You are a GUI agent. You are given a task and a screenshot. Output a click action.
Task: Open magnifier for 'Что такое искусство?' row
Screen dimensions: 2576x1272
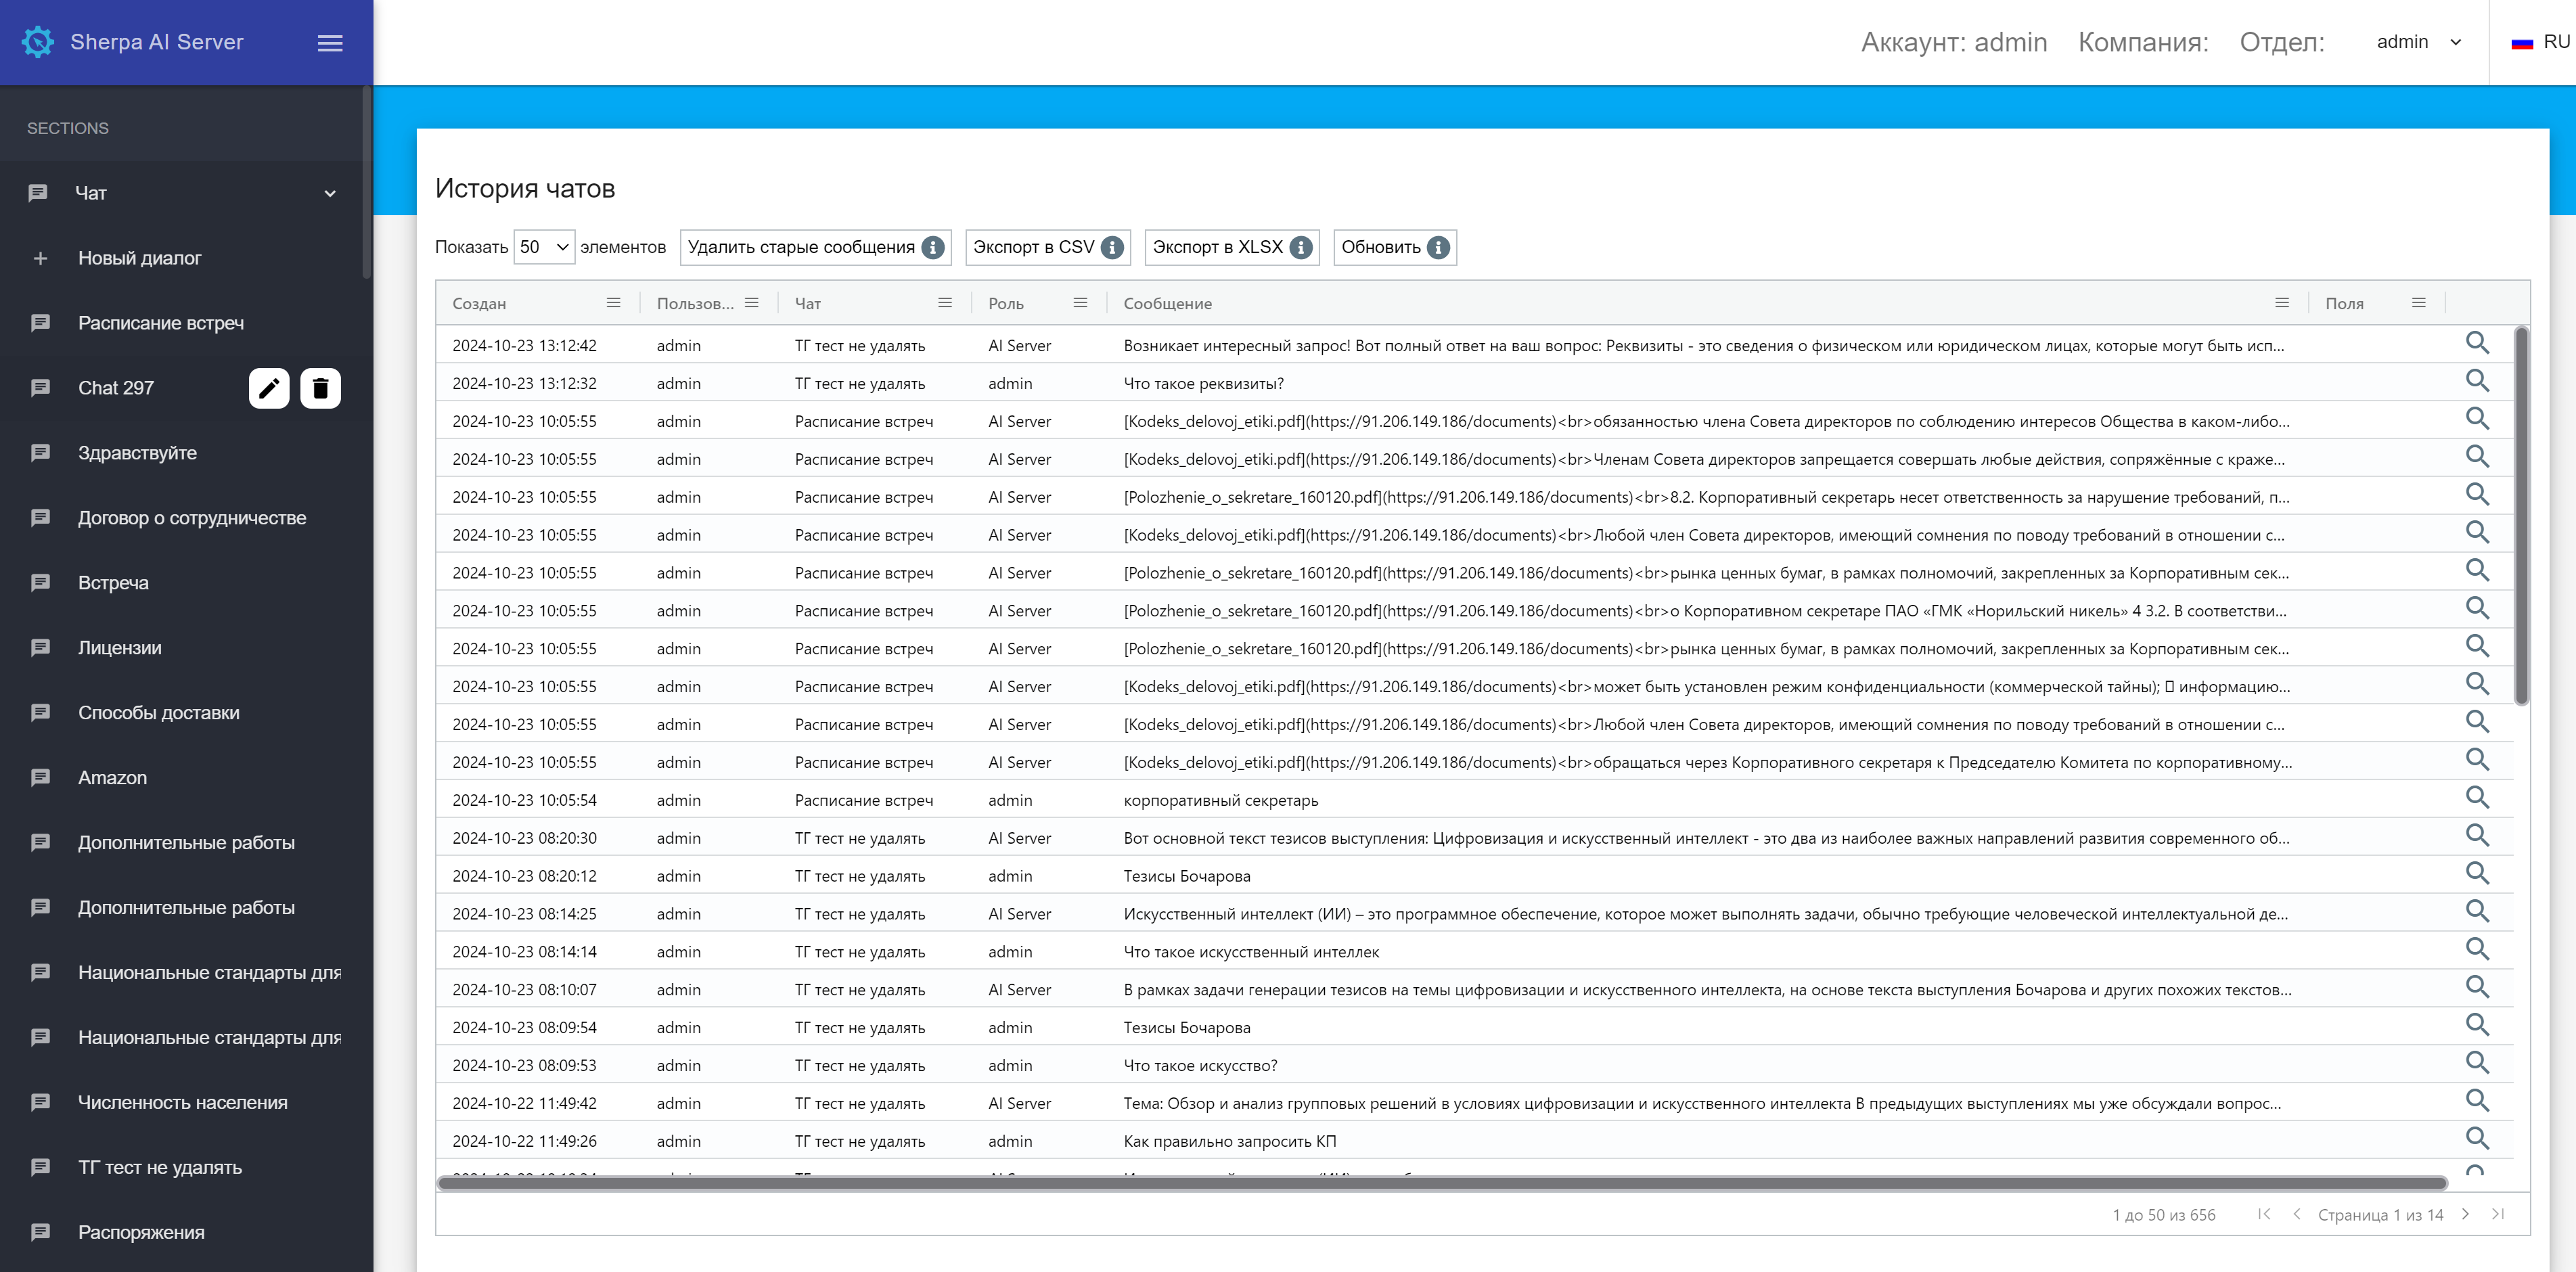click(x=2476, y=1063)
